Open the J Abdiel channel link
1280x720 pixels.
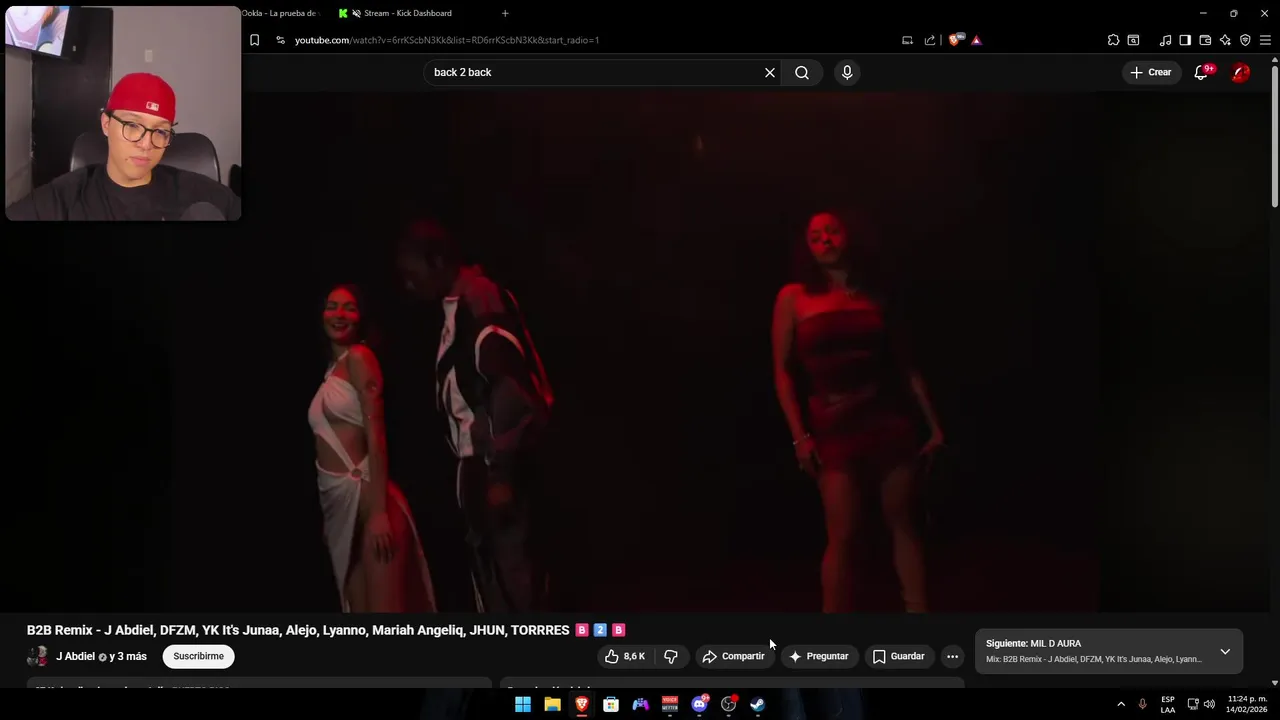(x=75, y=656)
